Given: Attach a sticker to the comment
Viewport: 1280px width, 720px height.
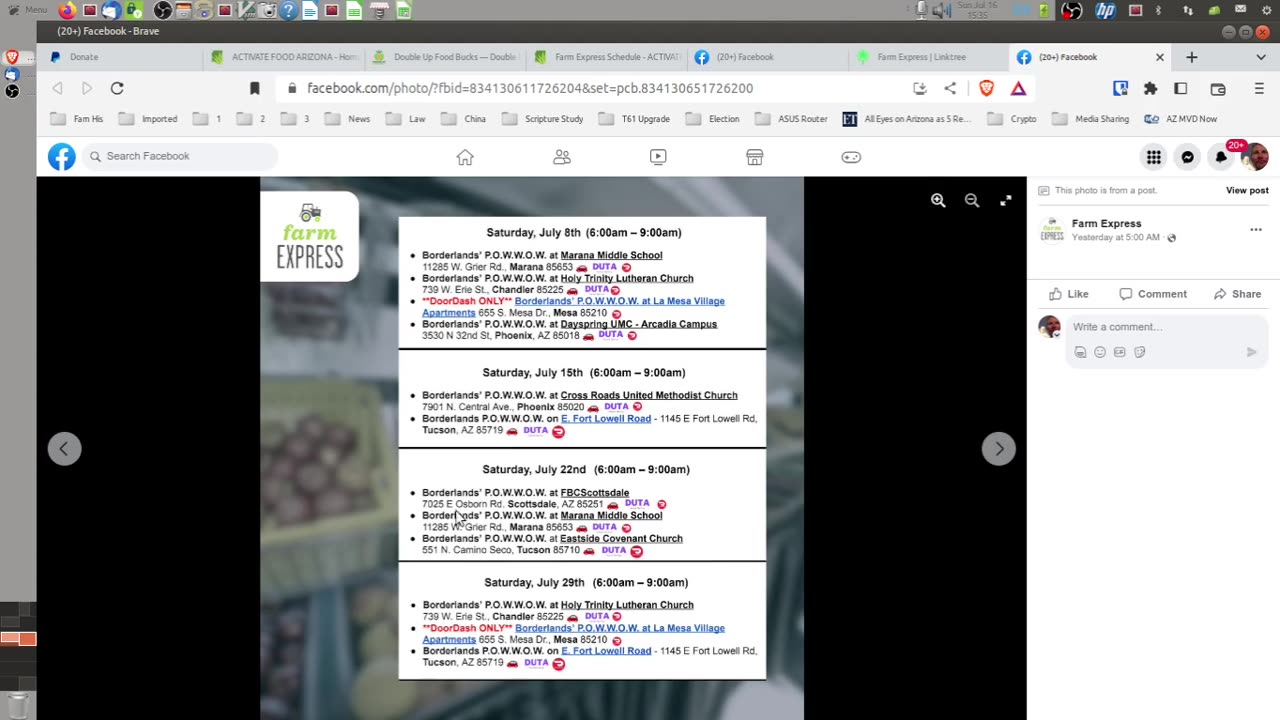Looking at the screenshot, I should pyautogui.click(x=1140, y=352).
